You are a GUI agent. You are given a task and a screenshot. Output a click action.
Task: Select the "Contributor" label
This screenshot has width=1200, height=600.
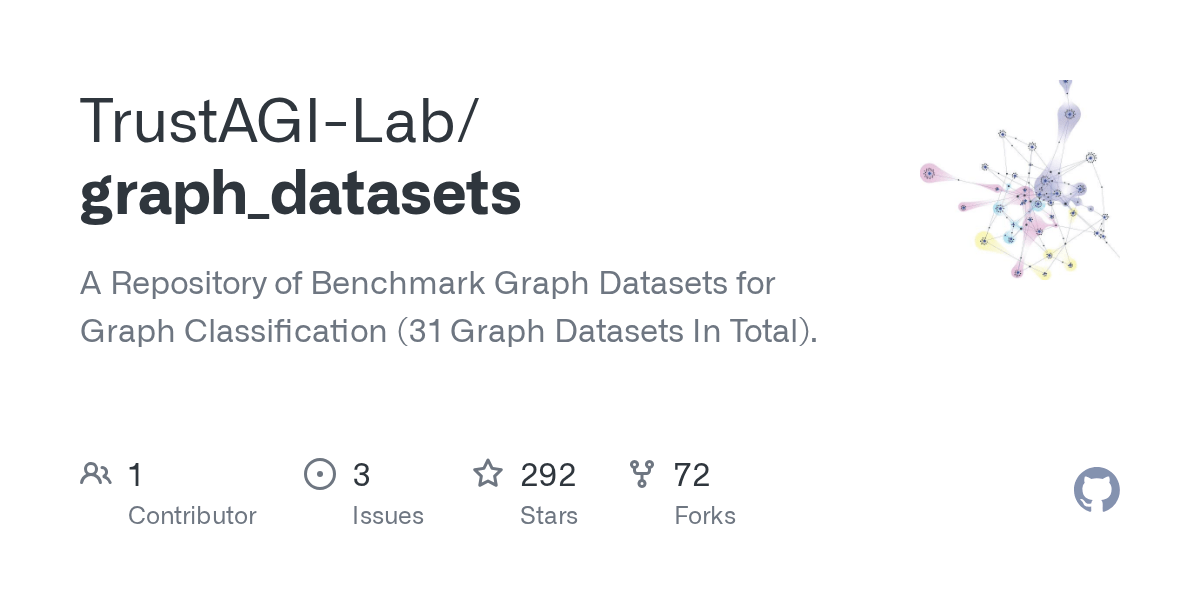tap(192, 516)
